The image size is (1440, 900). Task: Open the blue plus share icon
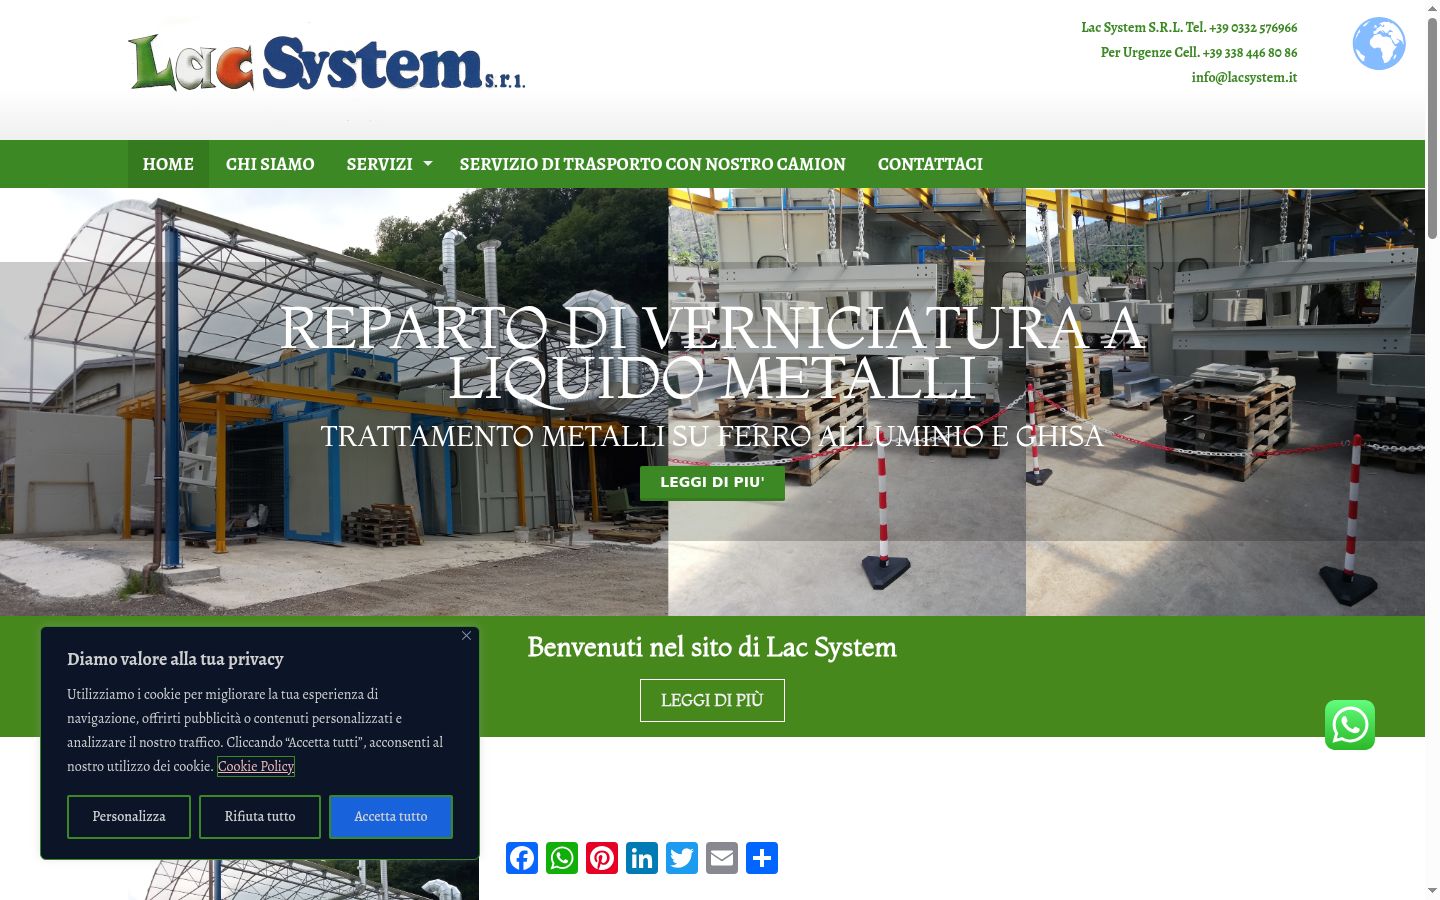point(762,858)
